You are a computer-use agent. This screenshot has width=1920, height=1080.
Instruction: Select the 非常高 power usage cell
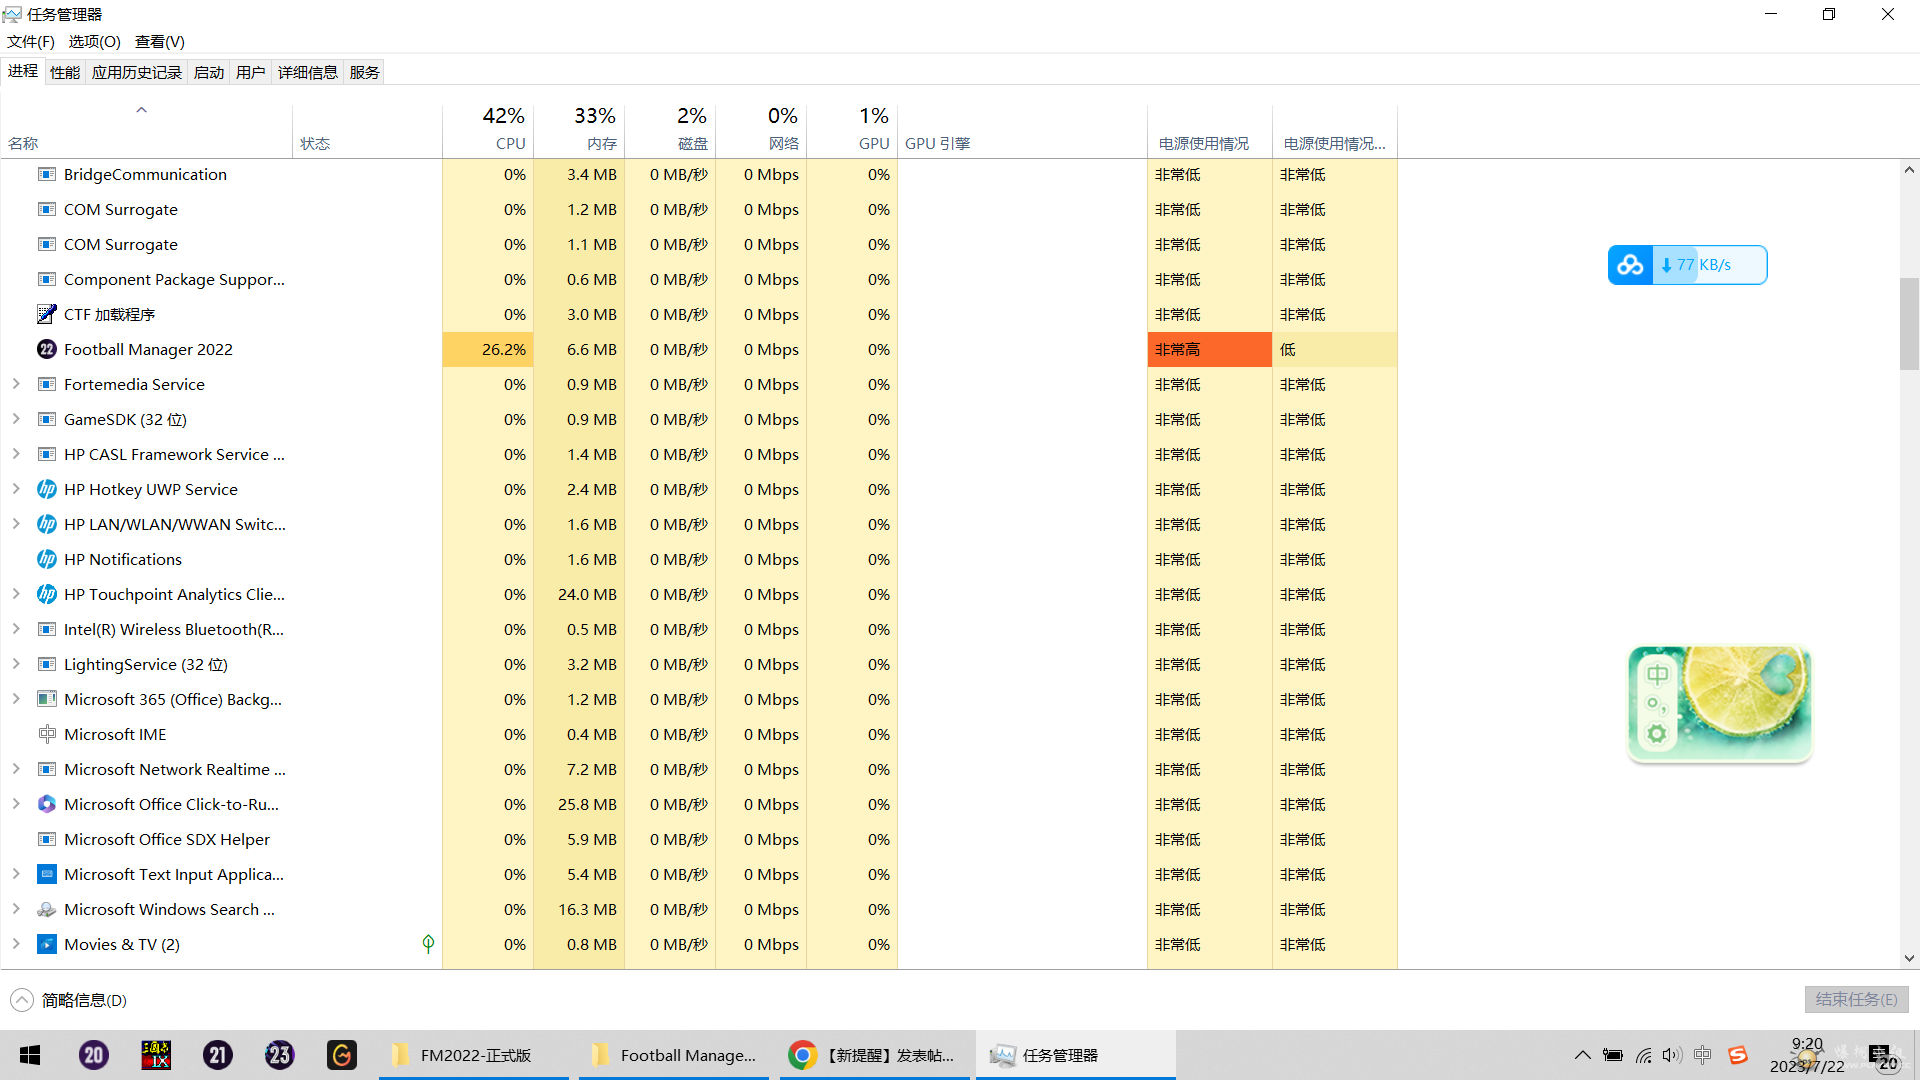(1210, 349)
